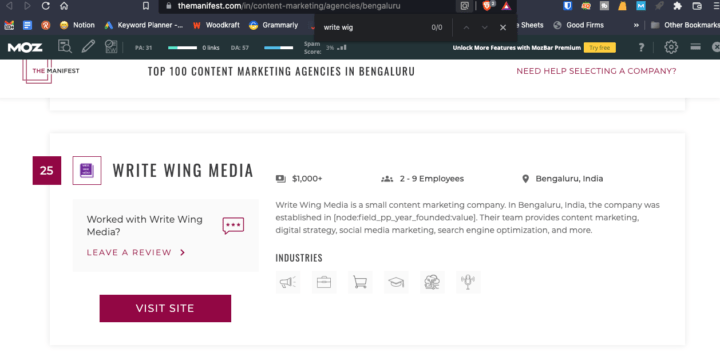The height and width of the screenshot is (360, 720).
Task: Open the grey 'fb' extension icon
Action: [x=604, y=6]
